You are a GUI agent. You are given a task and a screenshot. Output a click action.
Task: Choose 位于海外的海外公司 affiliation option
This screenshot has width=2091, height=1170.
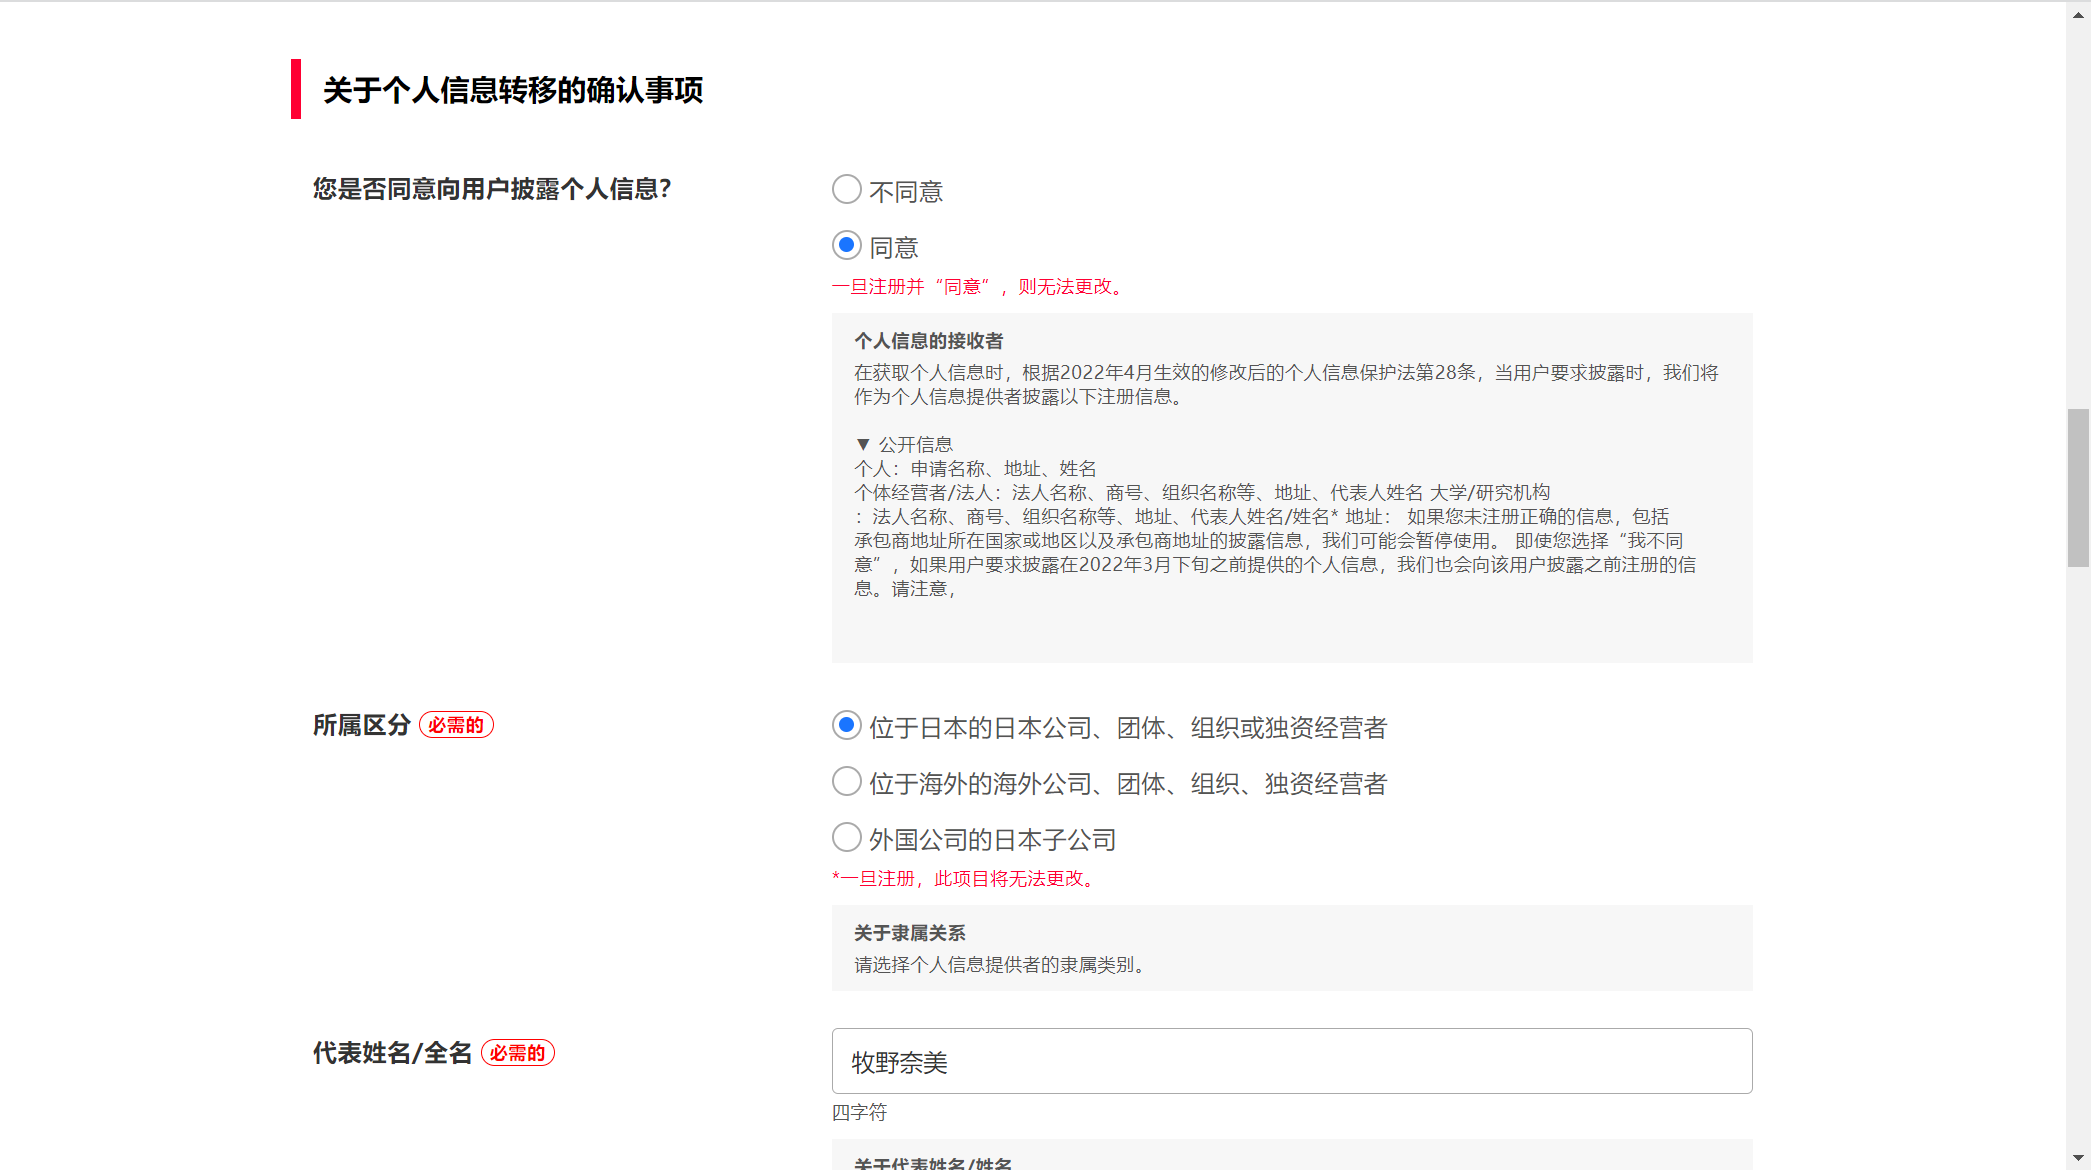tap(846, 782)
